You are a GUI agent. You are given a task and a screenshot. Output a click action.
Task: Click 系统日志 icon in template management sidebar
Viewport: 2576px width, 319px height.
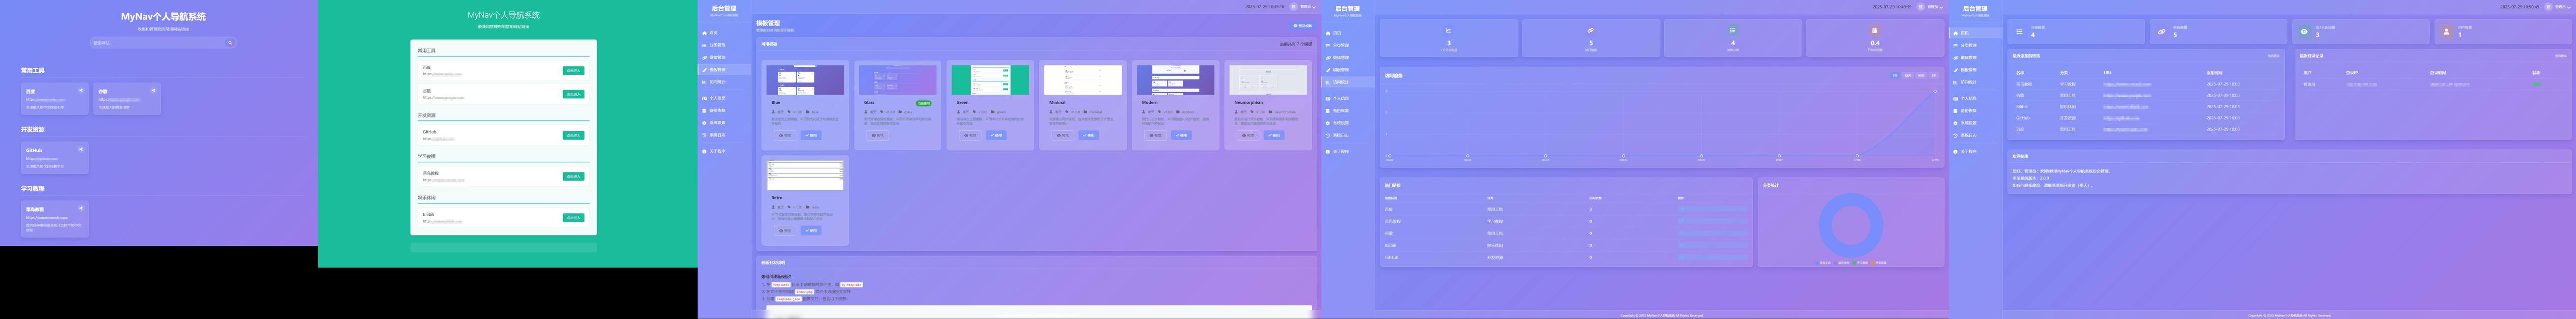click(x=705, y=135)
